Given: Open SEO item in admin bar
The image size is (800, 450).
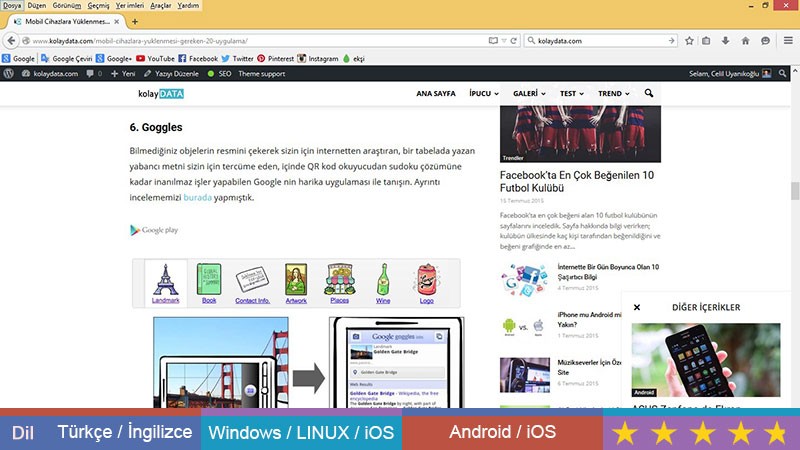Looking at the screenshot, I should 219,73.
